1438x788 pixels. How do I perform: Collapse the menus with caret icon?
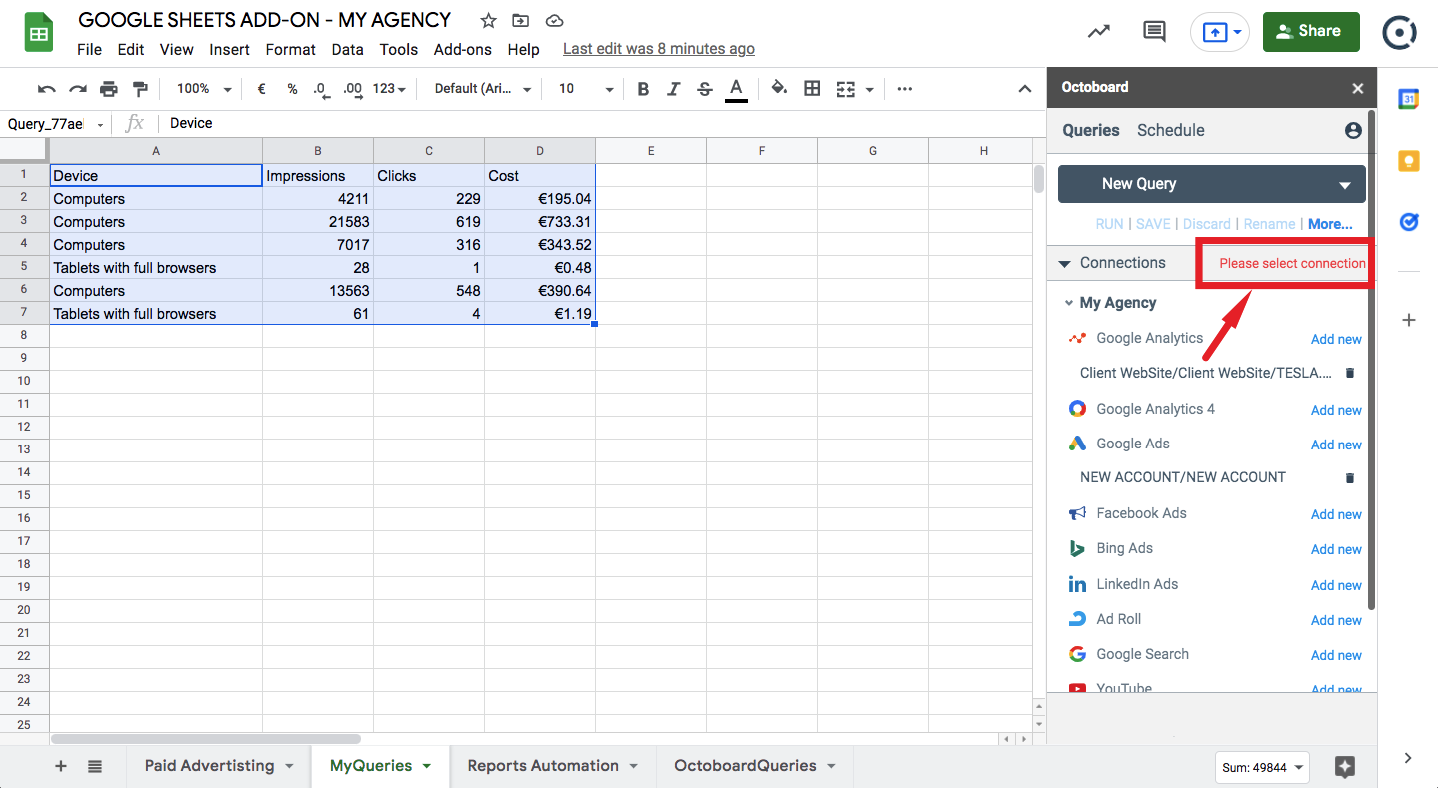coord(1025,89)
